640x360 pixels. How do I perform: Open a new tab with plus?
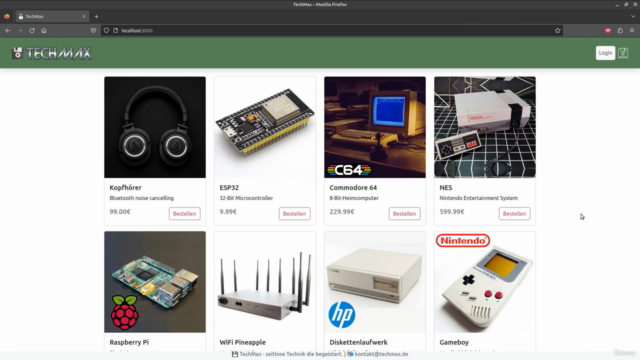click(x=96, y=17)
